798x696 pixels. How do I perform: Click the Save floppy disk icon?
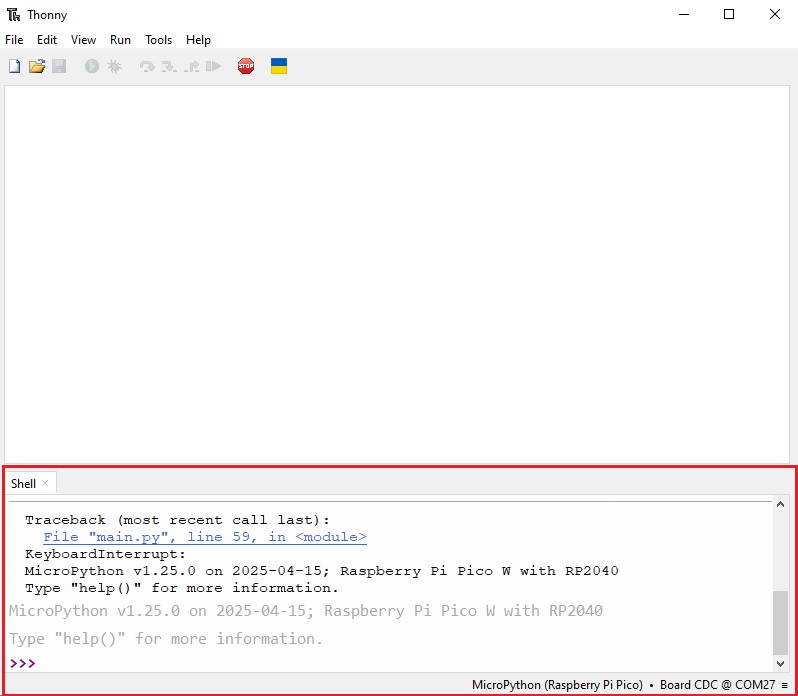[x=59, y=66]
